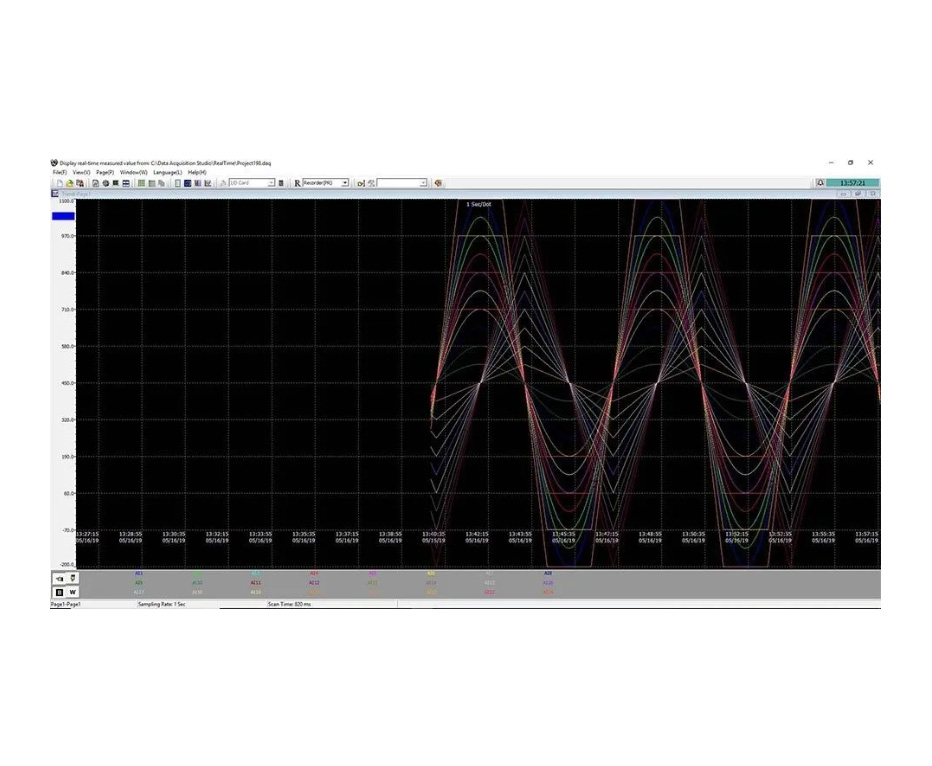
Task: Click the small device icon after SD Card
Action: click(281, 183)
